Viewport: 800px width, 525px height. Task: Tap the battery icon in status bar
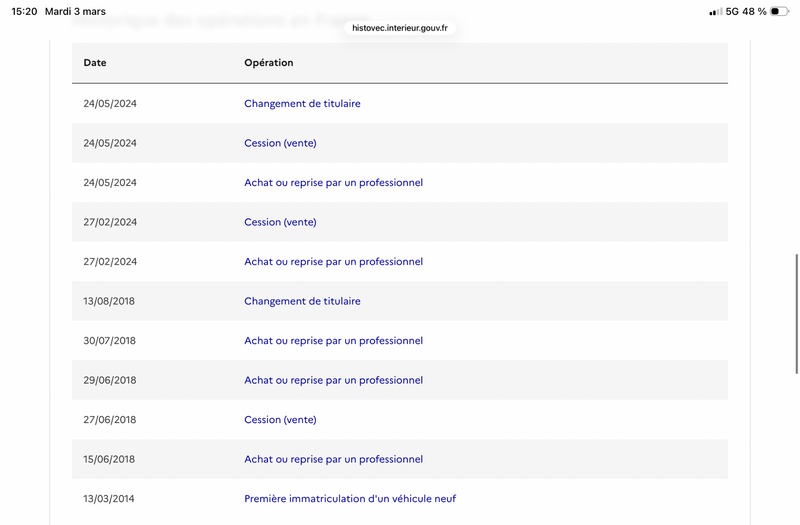coord(779,11)
